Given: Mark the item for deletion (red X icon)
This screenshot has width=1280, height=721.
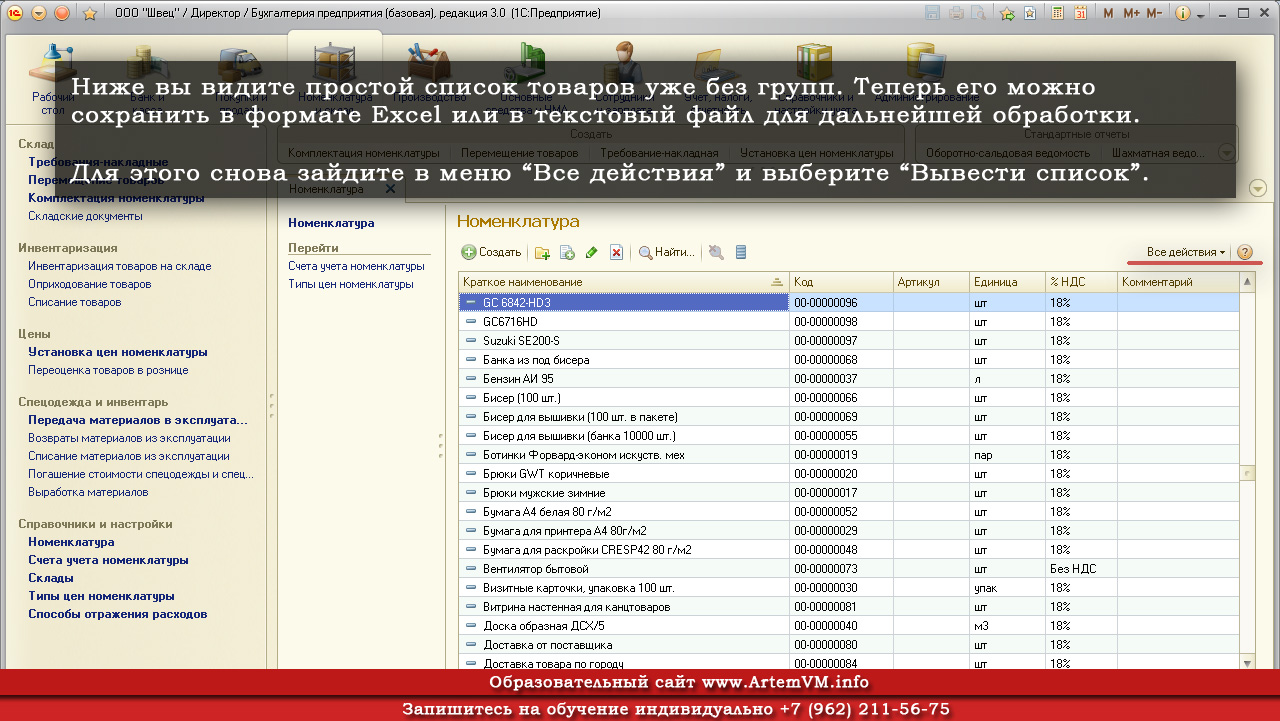Looking at the screenshot, I should 617,252.
